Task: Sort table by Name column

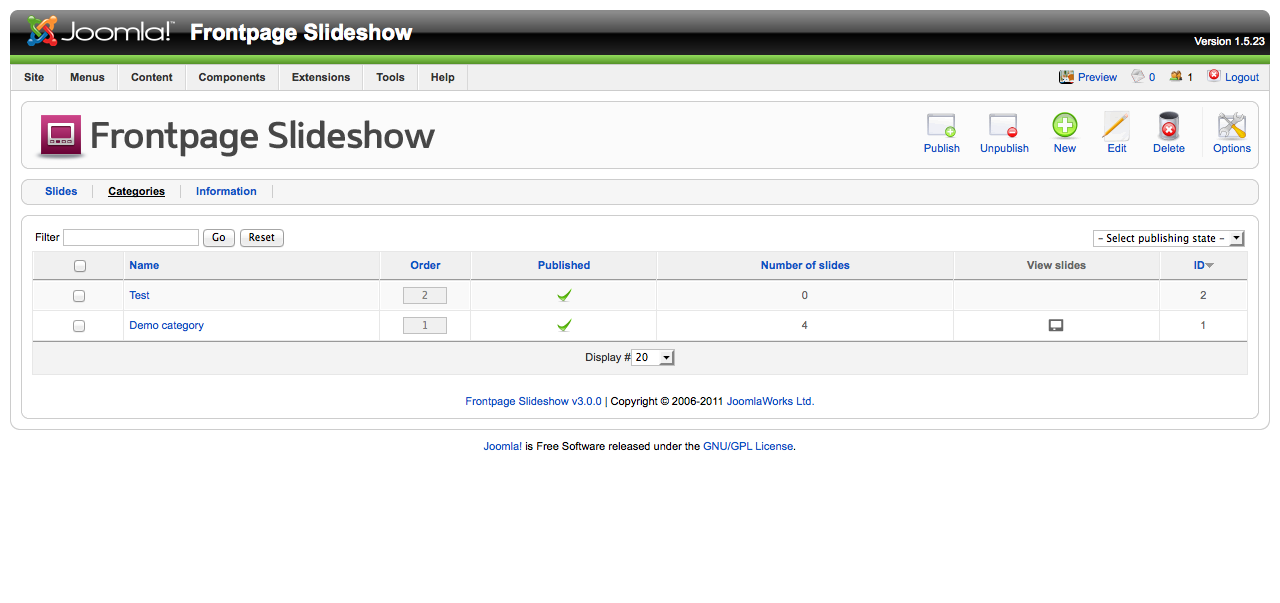Action: click(x=144, y=265)
